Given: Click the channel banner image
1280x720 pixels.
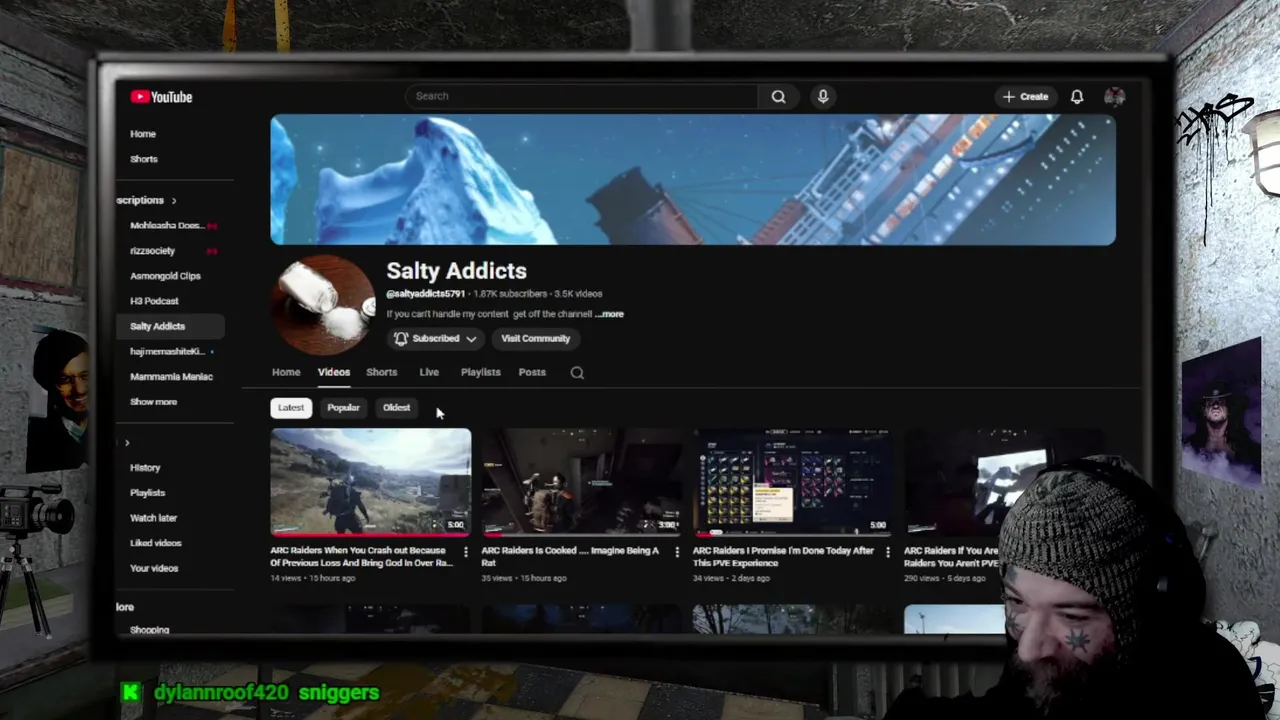Looking at the screenshot, I should (692, 180).
